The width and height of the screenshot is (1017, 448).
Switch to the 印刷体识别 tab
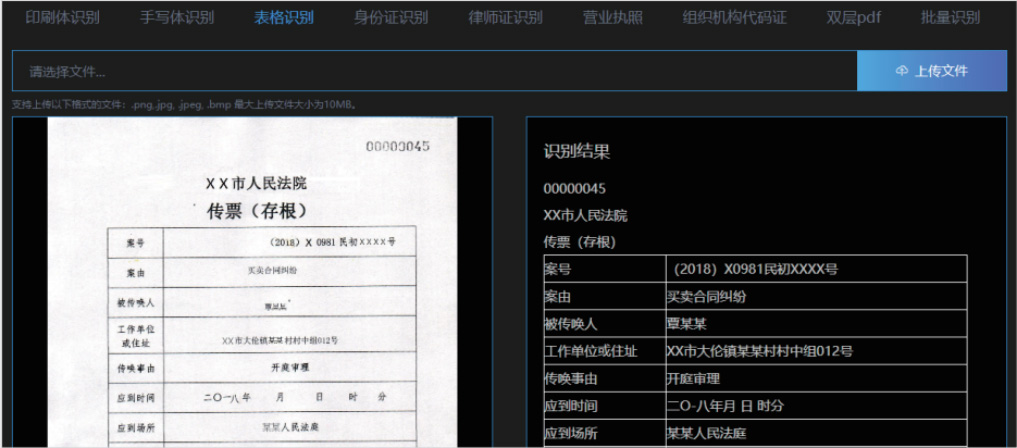(63, 18)
